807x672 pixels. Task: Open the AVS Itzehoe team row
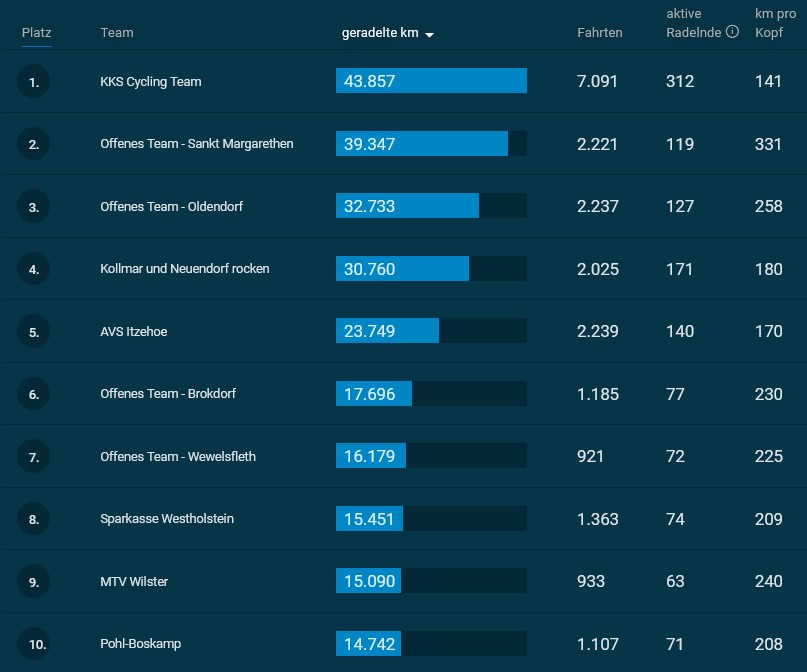(x=134, y=331)
